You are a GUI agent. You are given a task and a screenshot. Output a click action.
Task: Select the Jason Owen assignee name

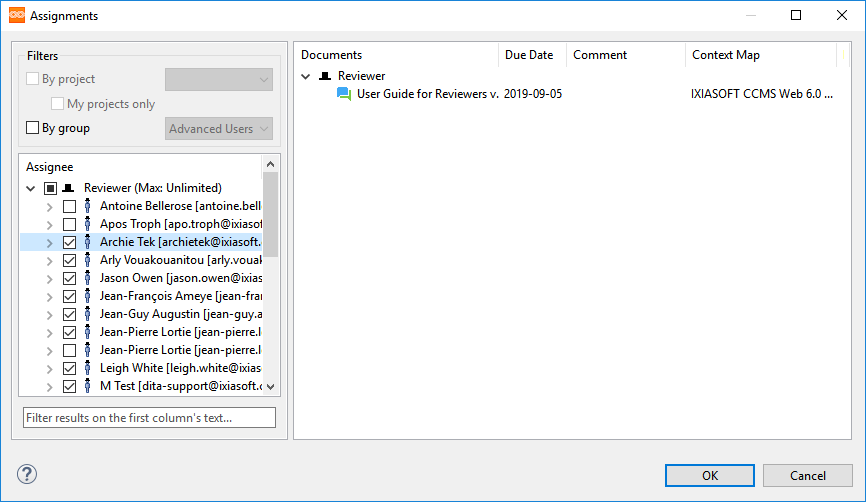click(x=181, y=278)
